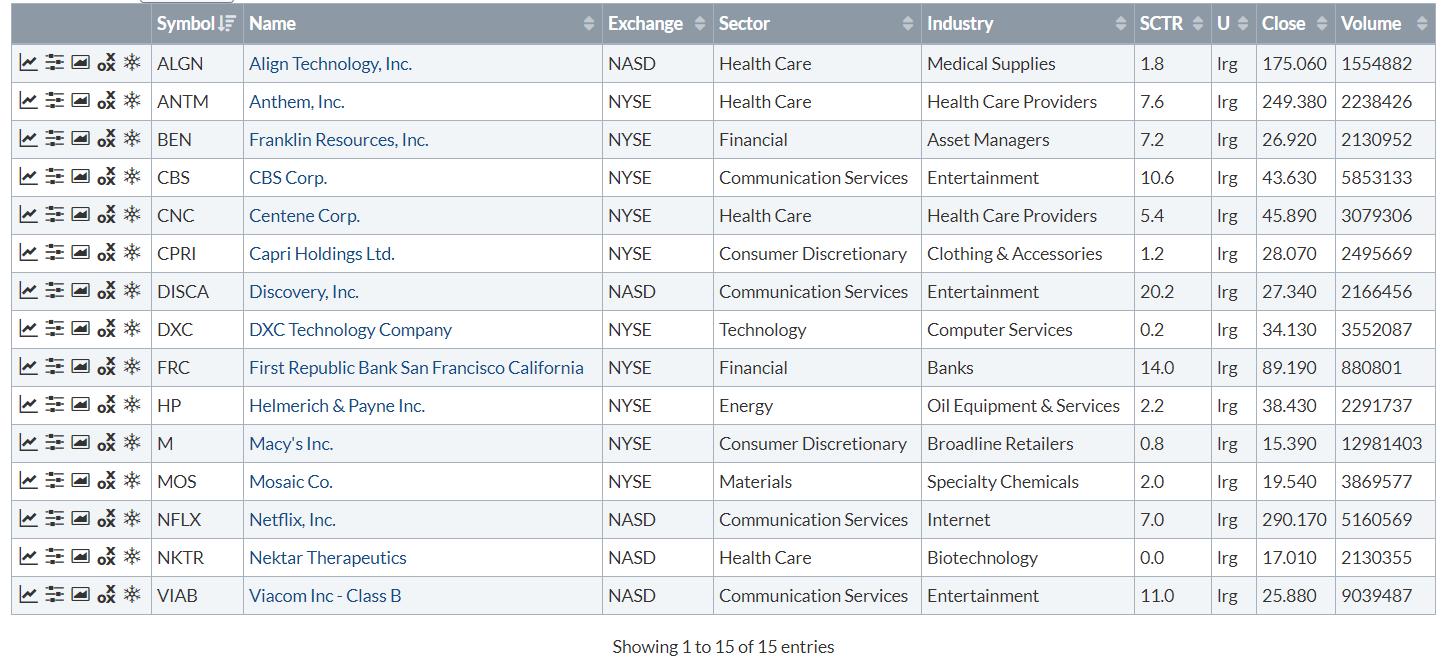Click the snowflake icon in the MOS row

click(132, 481)
